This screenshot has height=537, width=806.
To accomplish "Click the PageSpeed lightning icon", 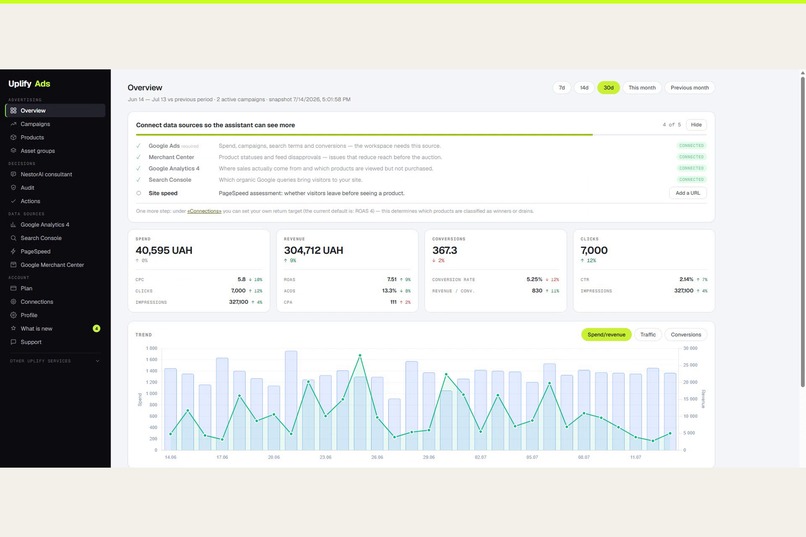I will 13,251.
